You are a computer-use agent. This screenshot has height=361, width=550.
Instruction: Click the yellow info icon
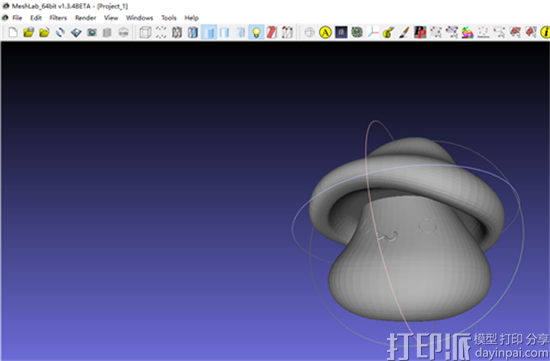(x=545, y=33)
